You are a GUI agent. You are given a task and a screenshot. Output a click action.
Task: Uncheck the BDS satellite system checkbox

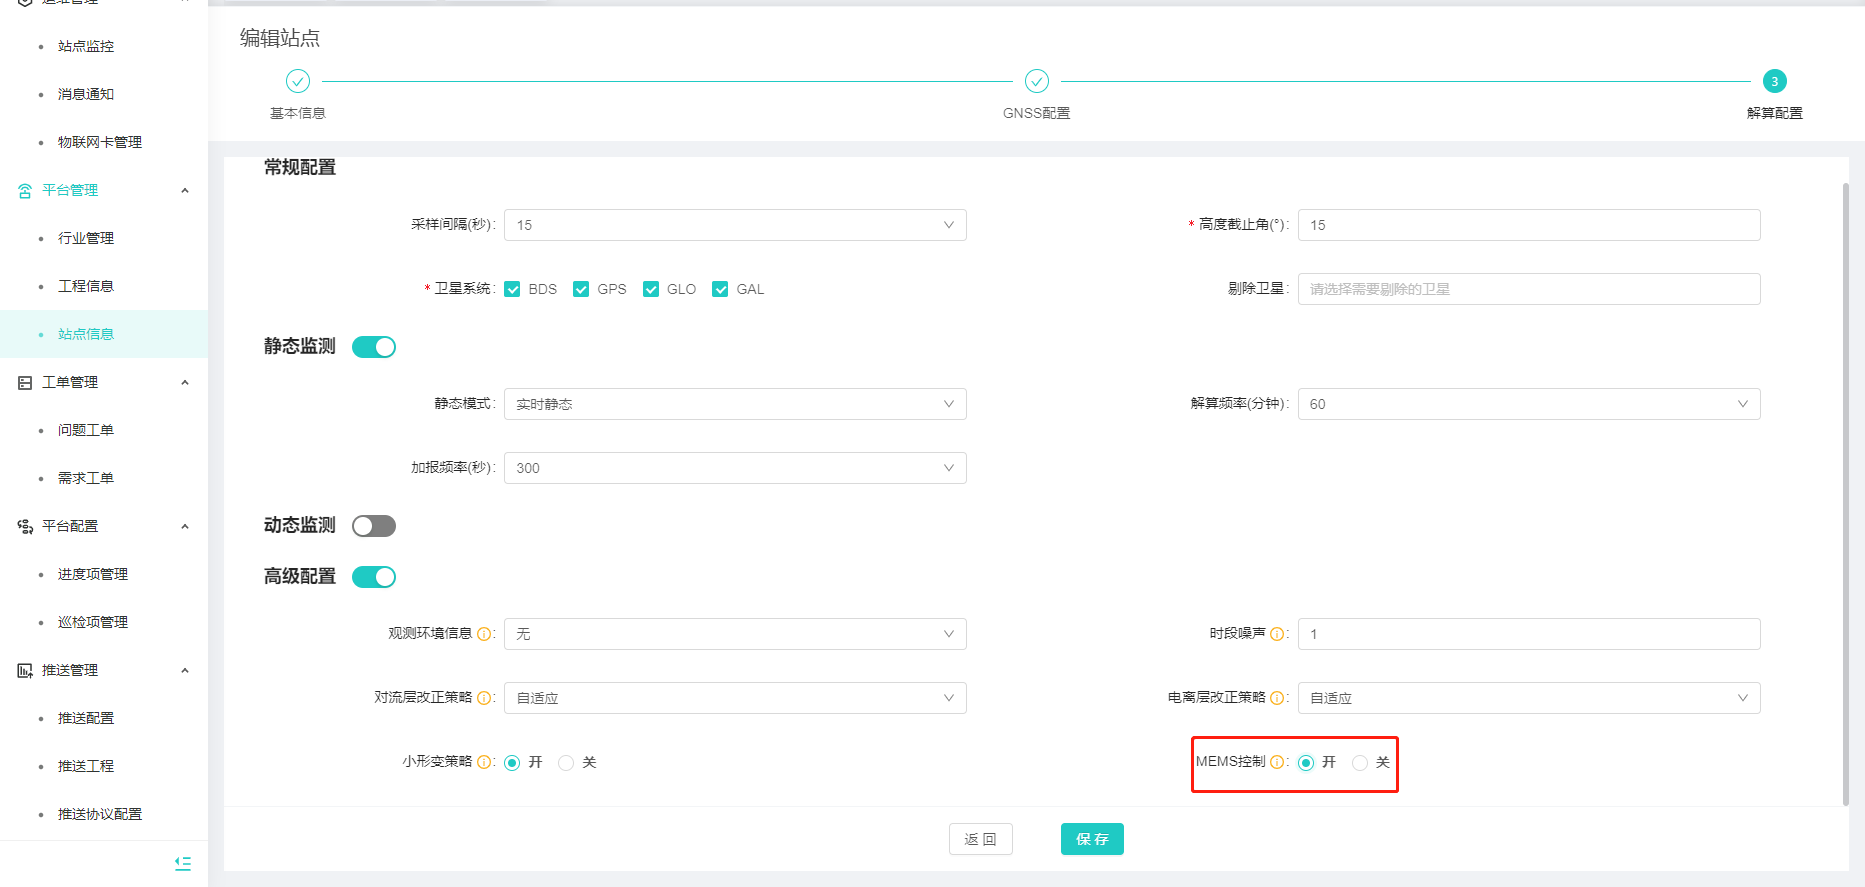pyautogui.click(x=512, y=289)
